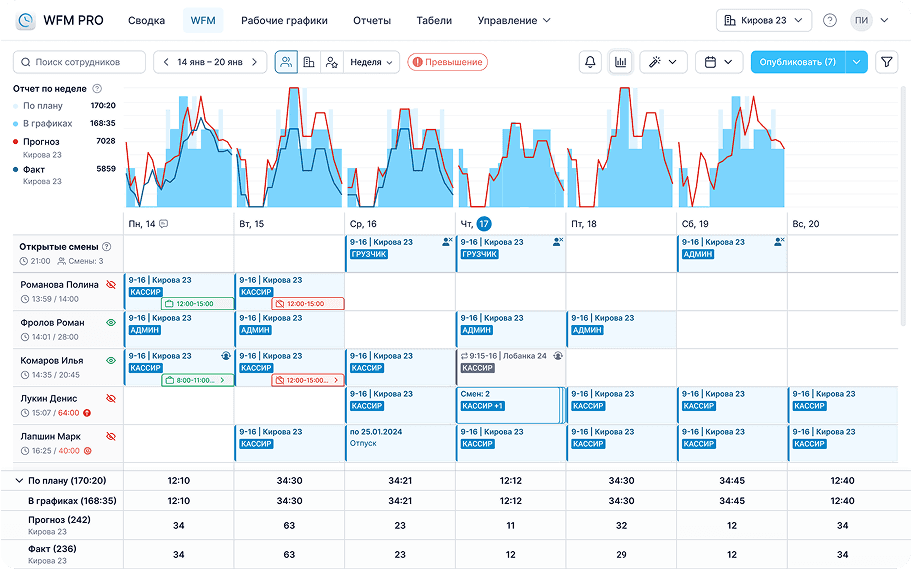Open the Отчеты tab
This screenshot has height=570, width=912.
[372, 20]
